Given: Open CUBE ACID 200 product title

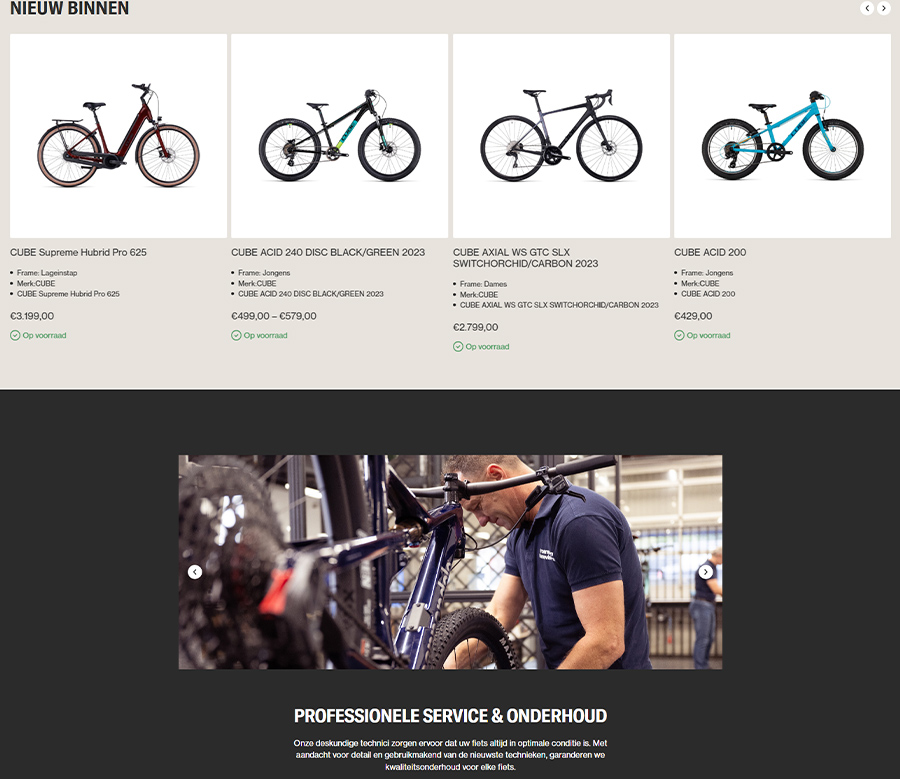Looking at the screenshot, I should (710, 252).
